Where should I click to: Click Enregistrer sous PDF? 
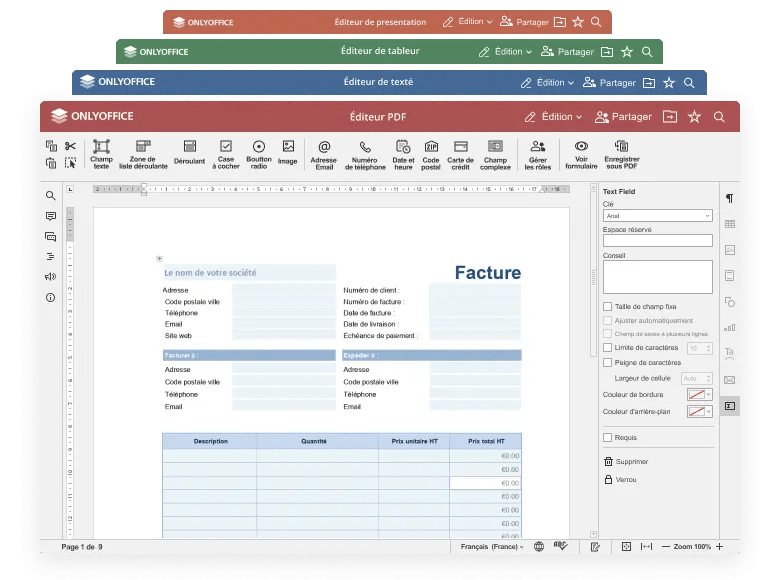(x=622, y=154)
